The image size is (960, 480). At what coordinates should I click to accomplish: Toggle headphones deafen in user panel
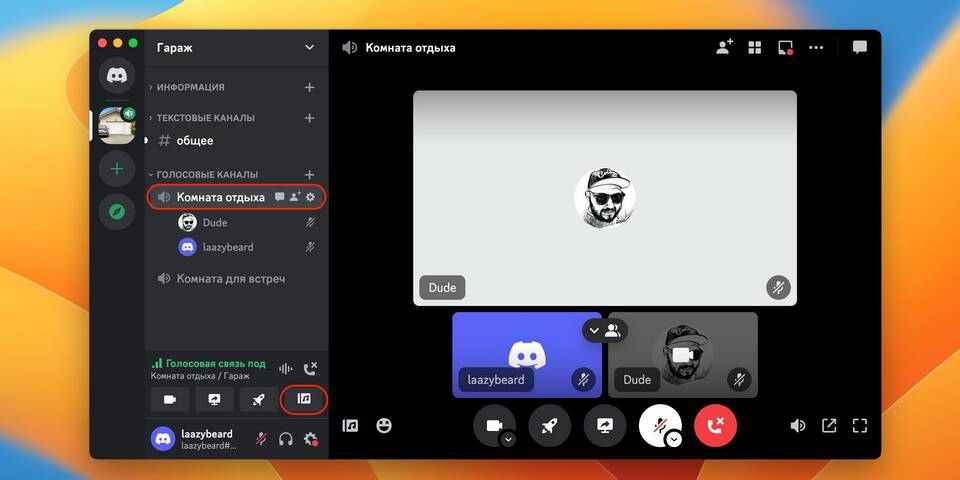tap(286, 439)
